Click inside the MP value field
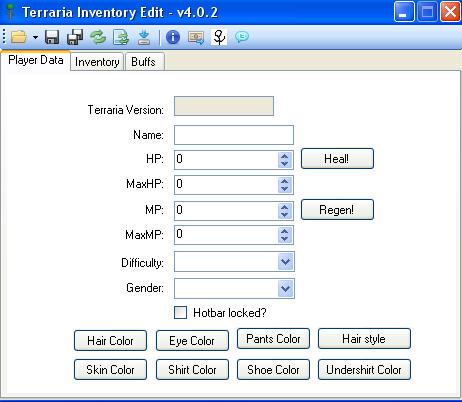The image size is (462, 402). click(226, 211)
